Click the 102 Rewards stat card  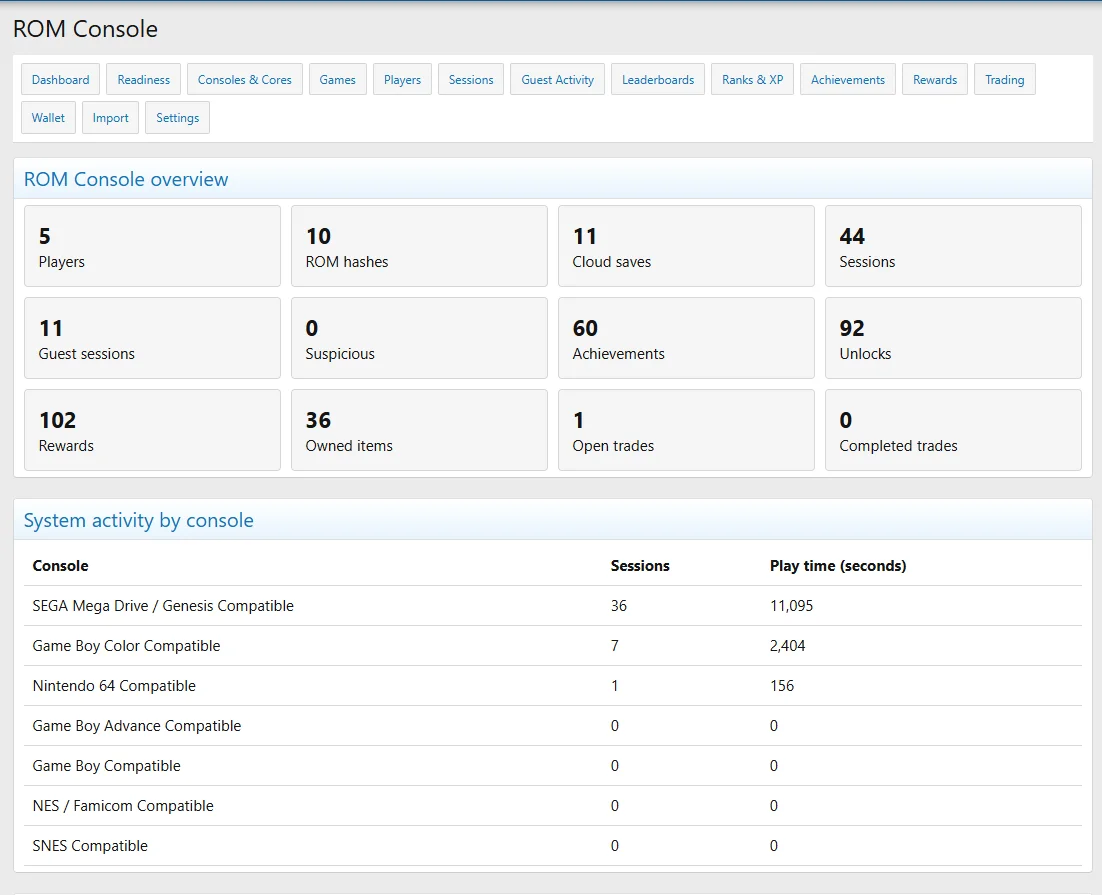153,430
